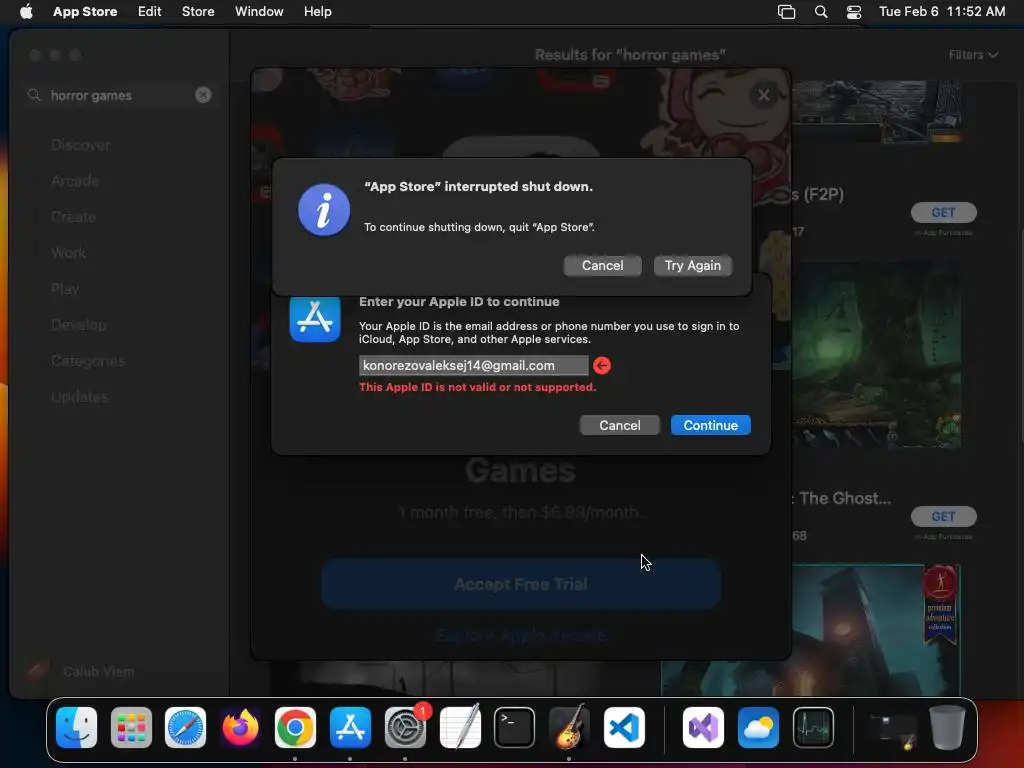The image size is (1024, 768).
Task: Open Launchpad from the Dock
Action: click(131, 728)
